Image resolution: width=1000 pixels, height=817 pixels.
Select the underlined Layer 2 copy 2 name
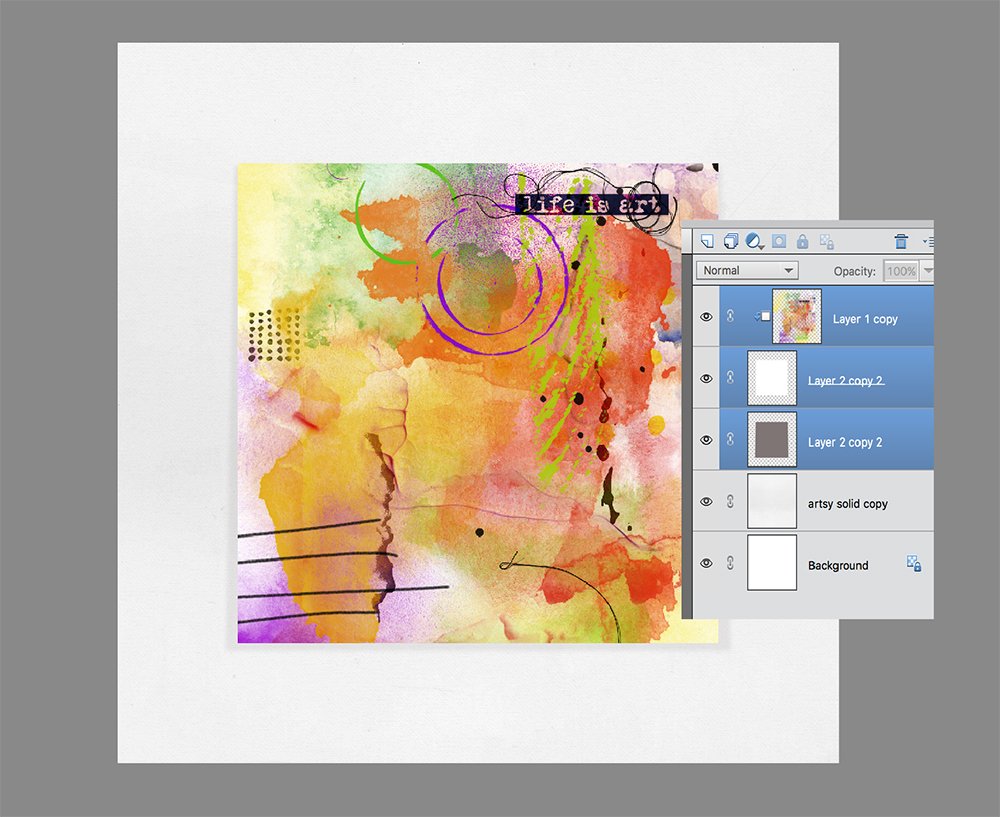(x=846, y=381)
